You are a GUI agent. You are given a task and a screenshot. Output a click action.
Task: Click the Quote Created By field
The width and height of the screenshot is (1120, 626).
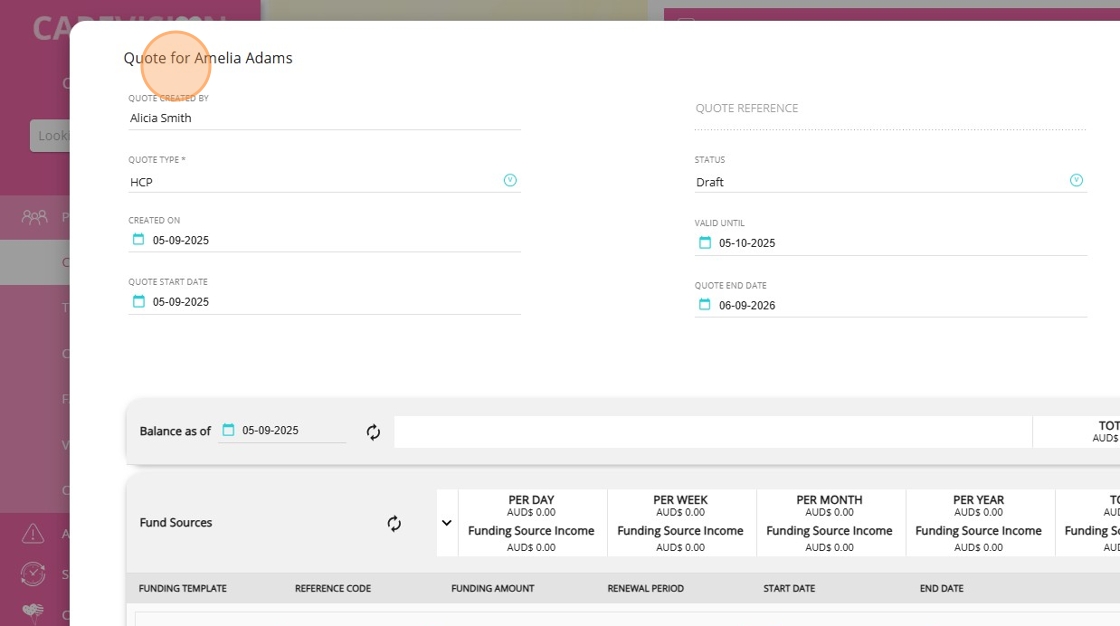[324, 118]
